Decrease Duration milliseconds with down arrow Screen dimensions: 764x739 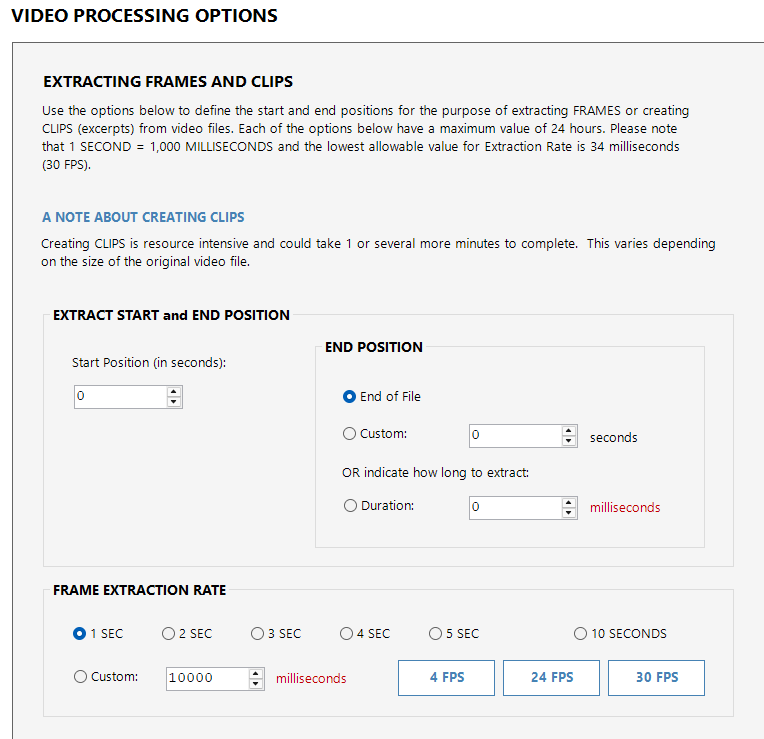(x=569, y=513)
